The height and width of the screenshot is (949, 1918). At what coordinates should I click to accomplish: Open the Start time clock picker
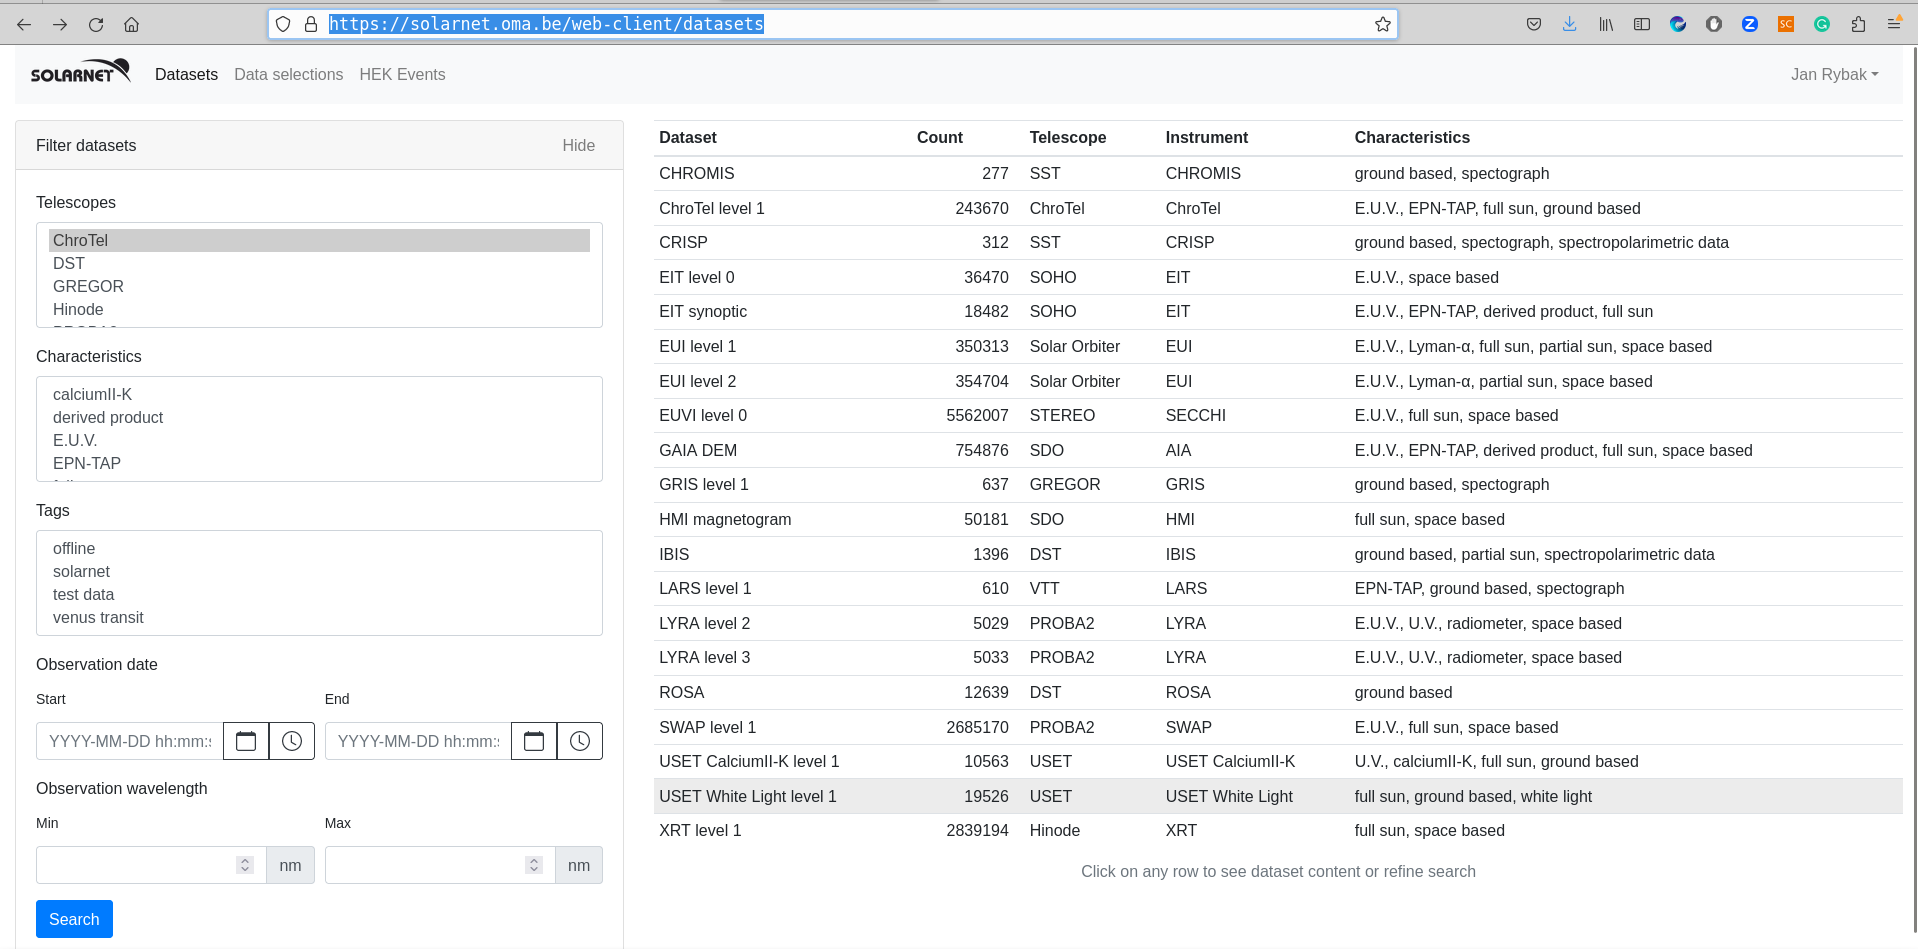[x=292, y=741]
